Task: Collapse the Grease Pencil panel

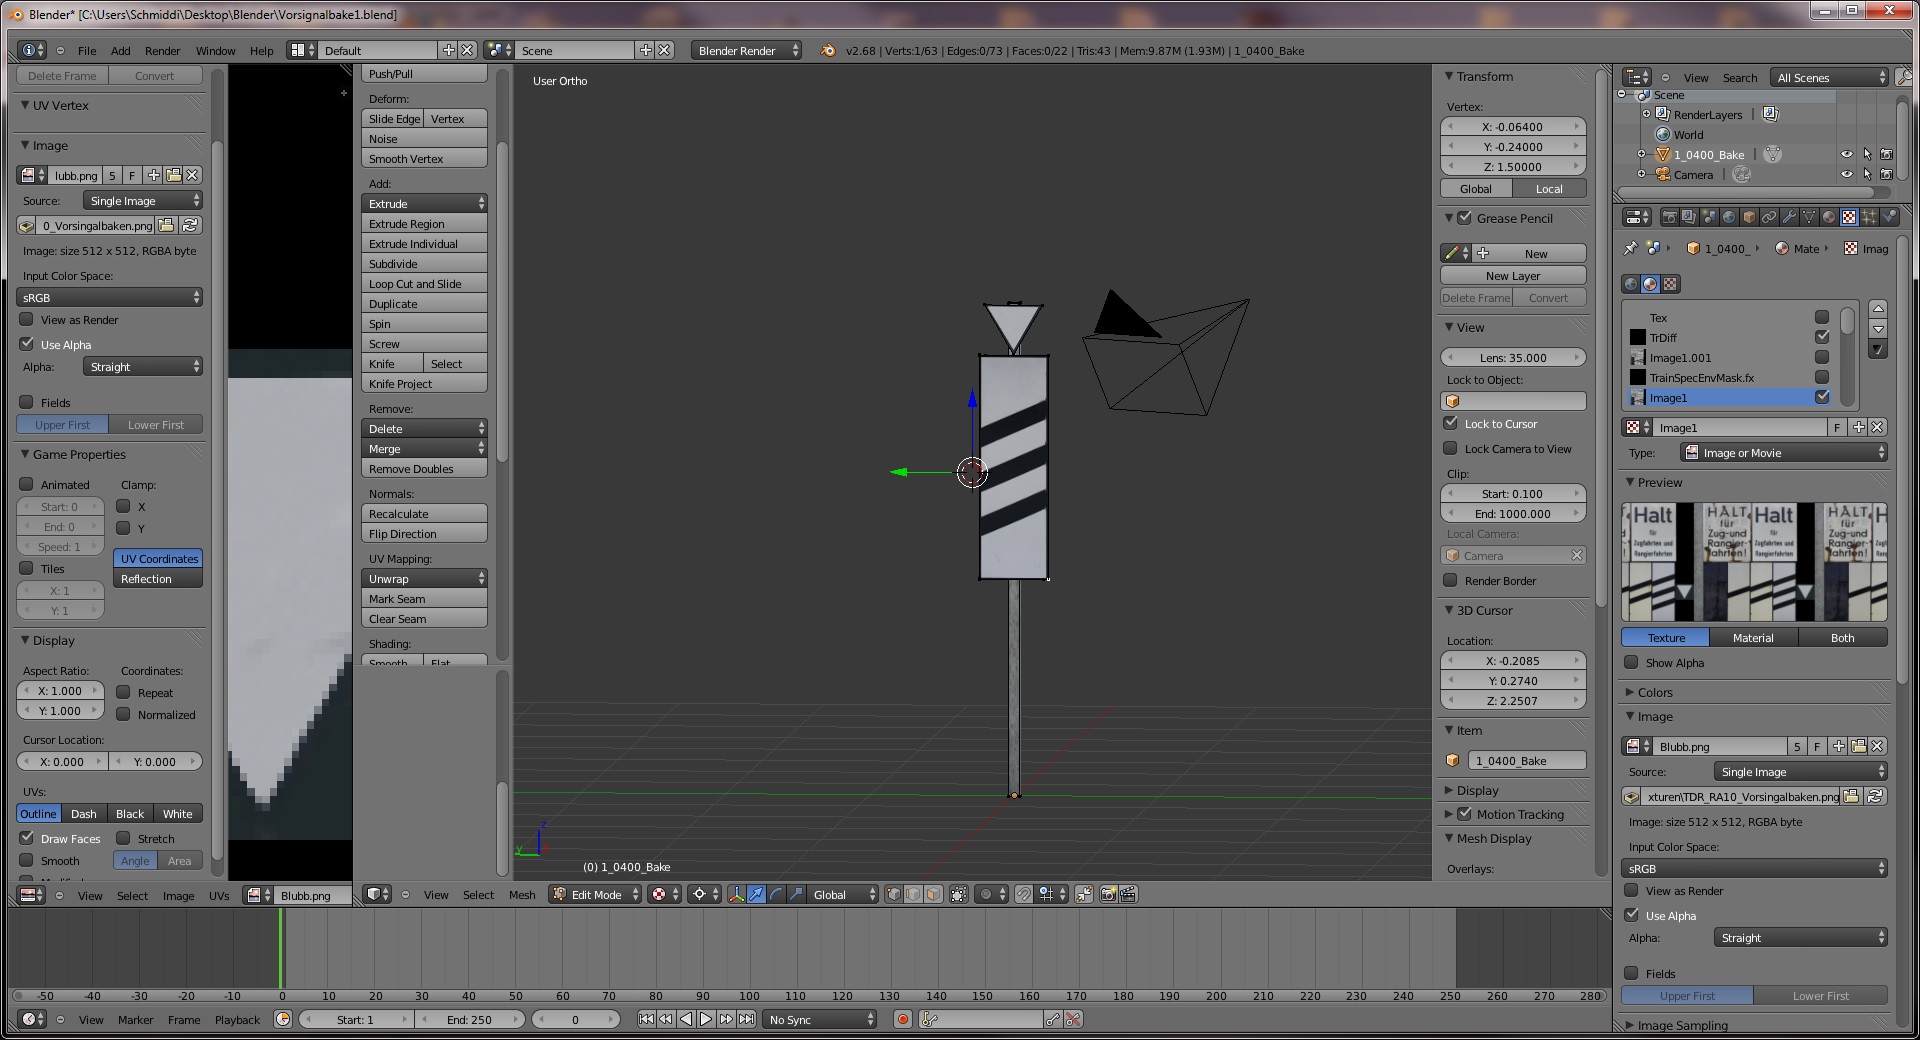Action: pos(1449,218)
